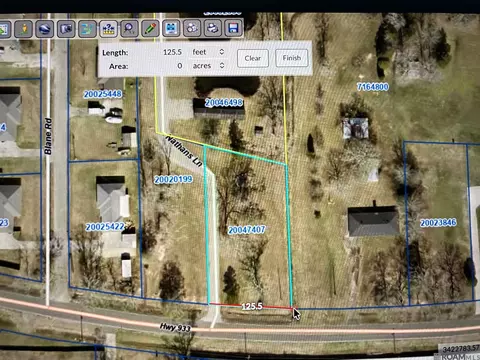This screenshot has width=480, height=360.
Task: Select parcel label 20046498
Action: pyautogui.click(x=224, y=102)
